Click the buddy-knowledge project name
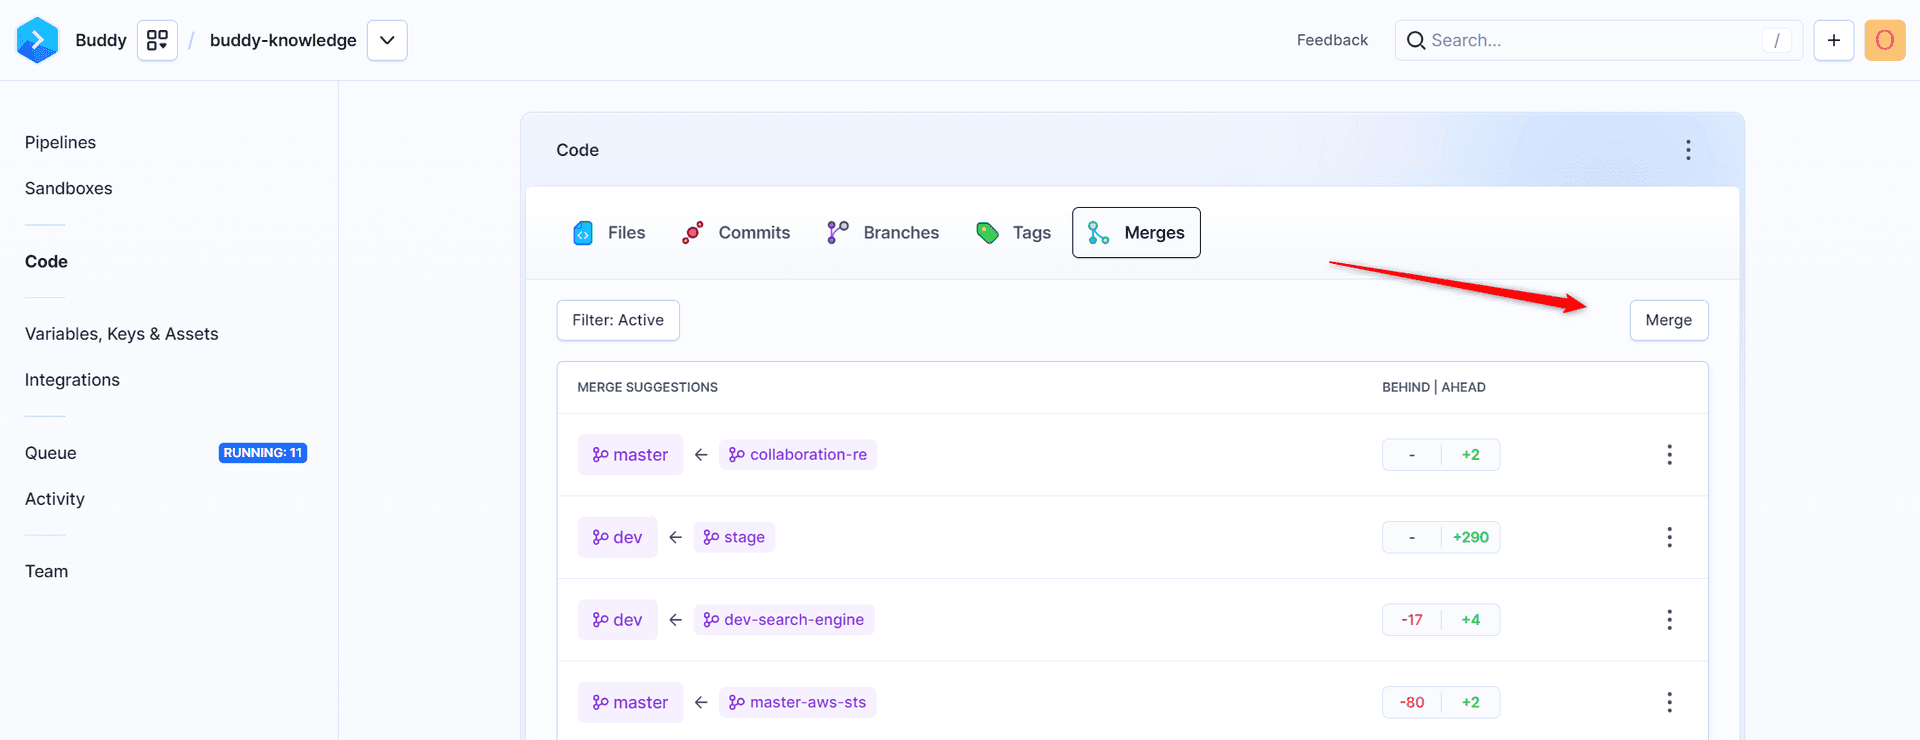The height and width of the screenshot is (740, 1920). pyautogui.click(x=283, y=40)
